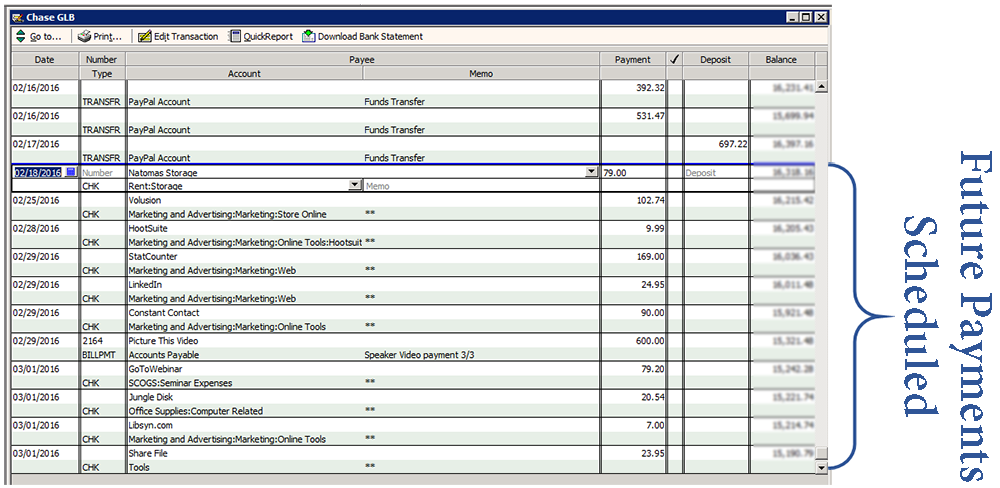The width and height of the screenshot is (1000, 488).
Task: Click the 02/18/2016 date field
Action: point(38,172)
